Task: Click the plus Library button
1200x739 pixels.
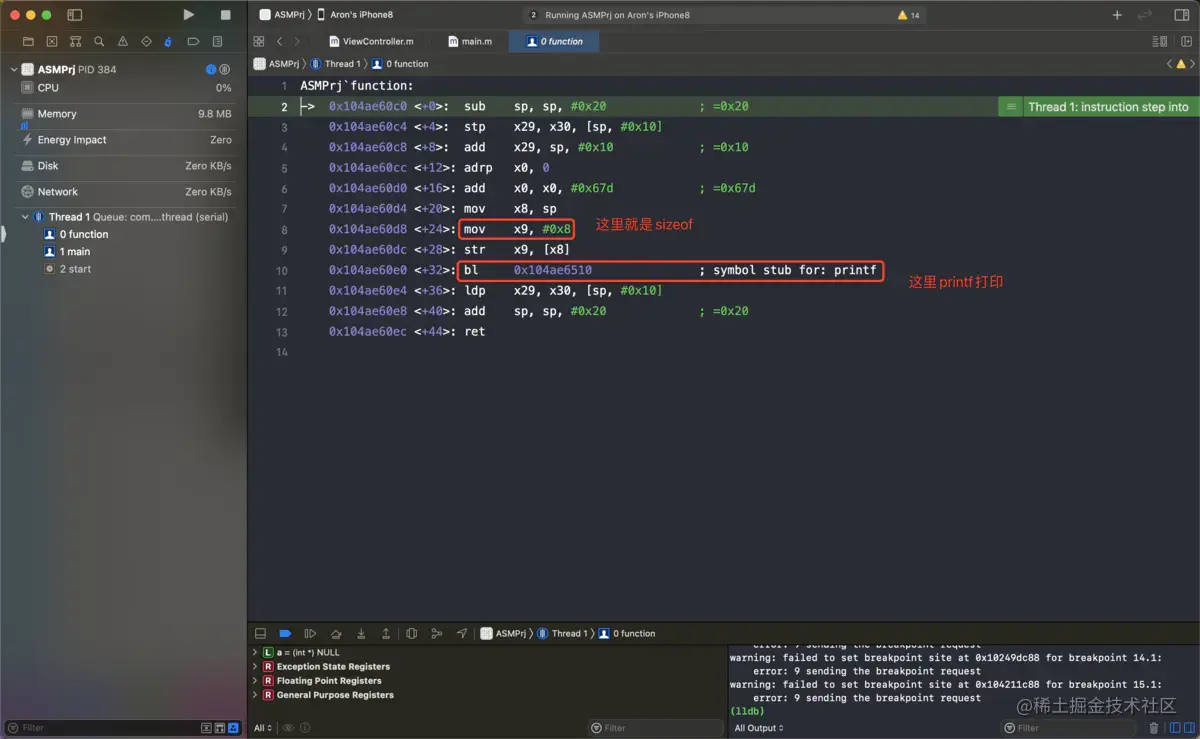Action: pos(1117,15)
